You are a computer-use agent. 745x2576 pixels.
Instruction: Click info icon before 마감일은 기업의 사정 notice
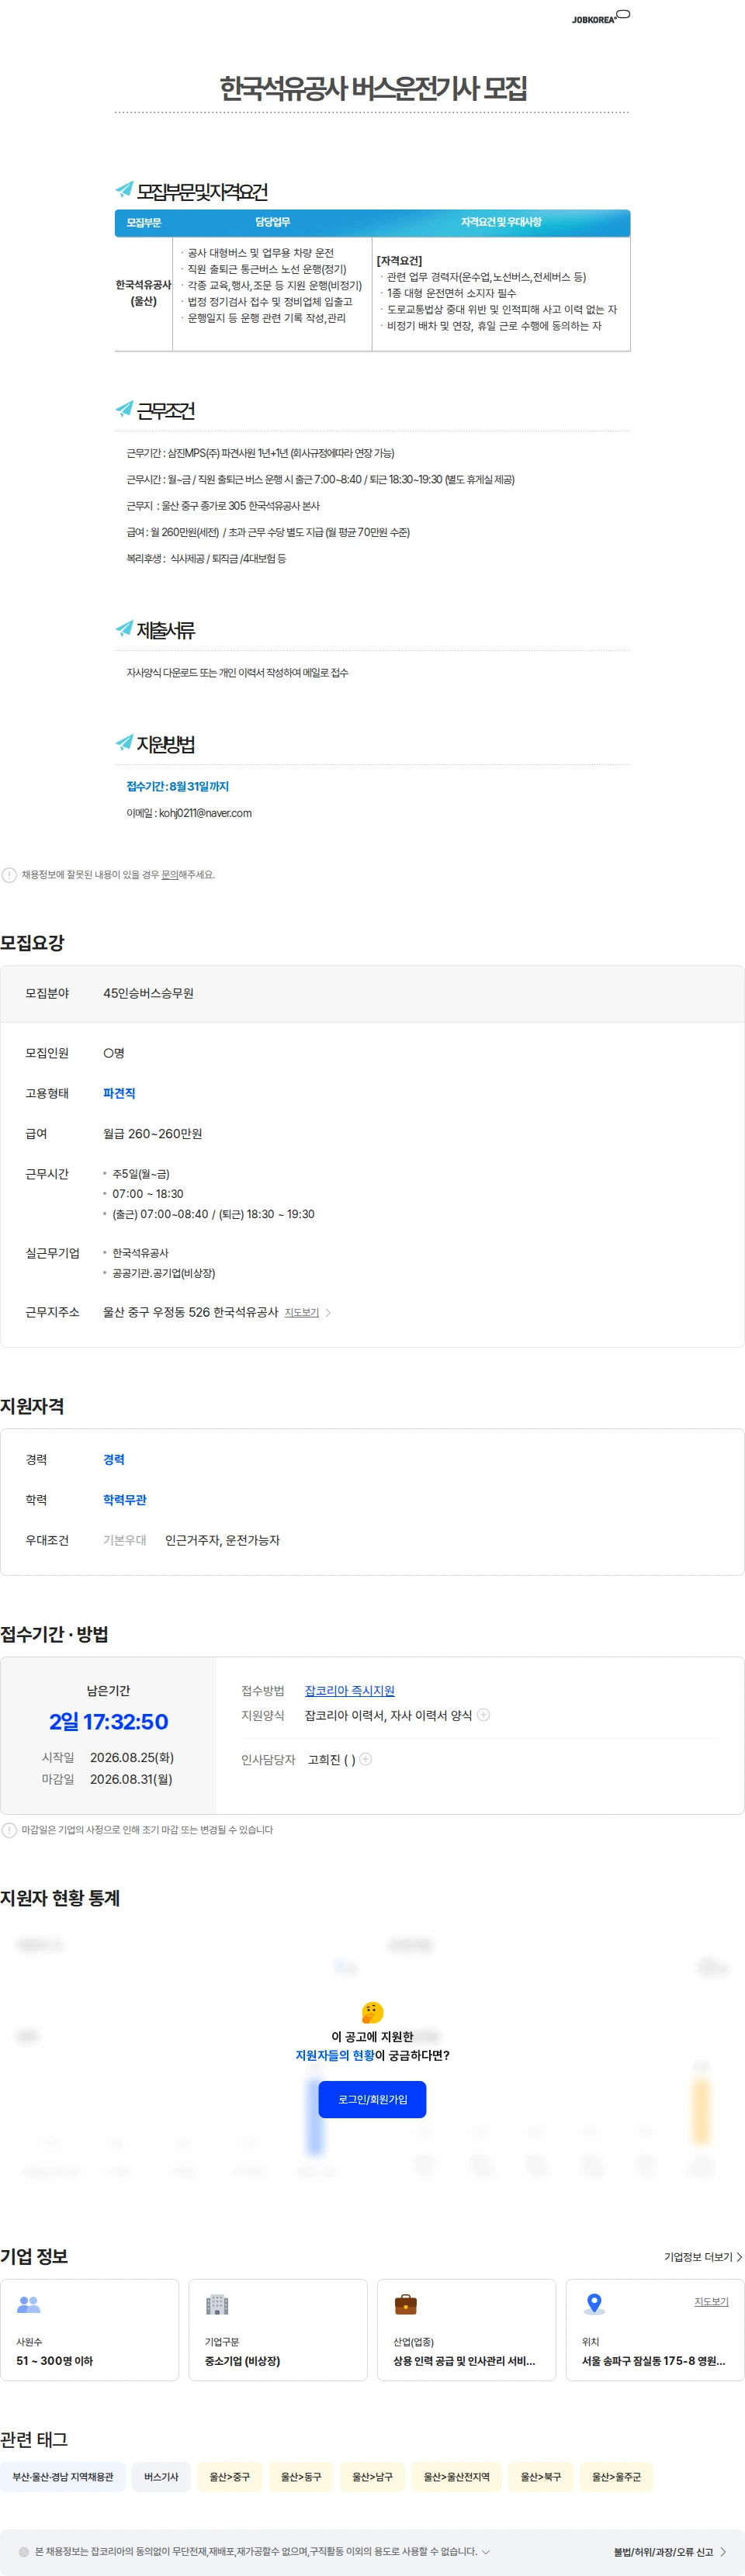(x=9, y=1830)
